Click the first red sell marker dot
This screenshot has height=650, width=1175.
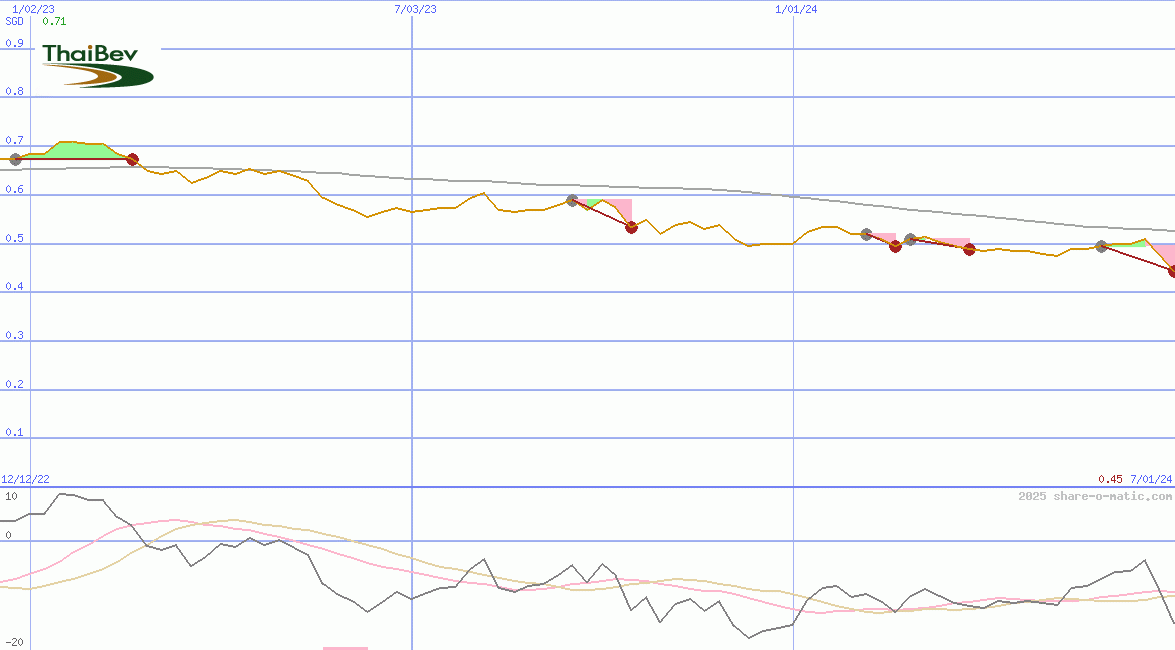(133, 158)
